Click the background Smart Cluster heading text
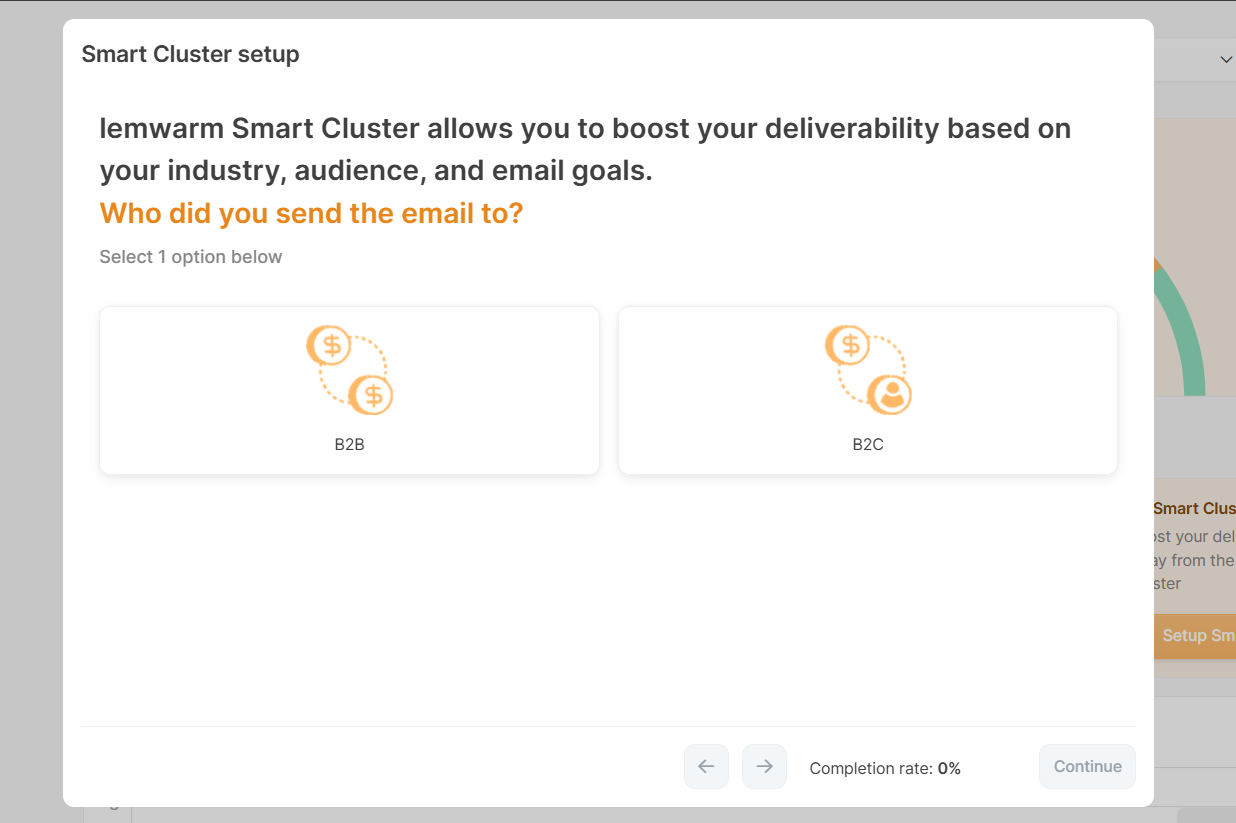Viewport: 1236px width, 823px height. [1194, 508]
